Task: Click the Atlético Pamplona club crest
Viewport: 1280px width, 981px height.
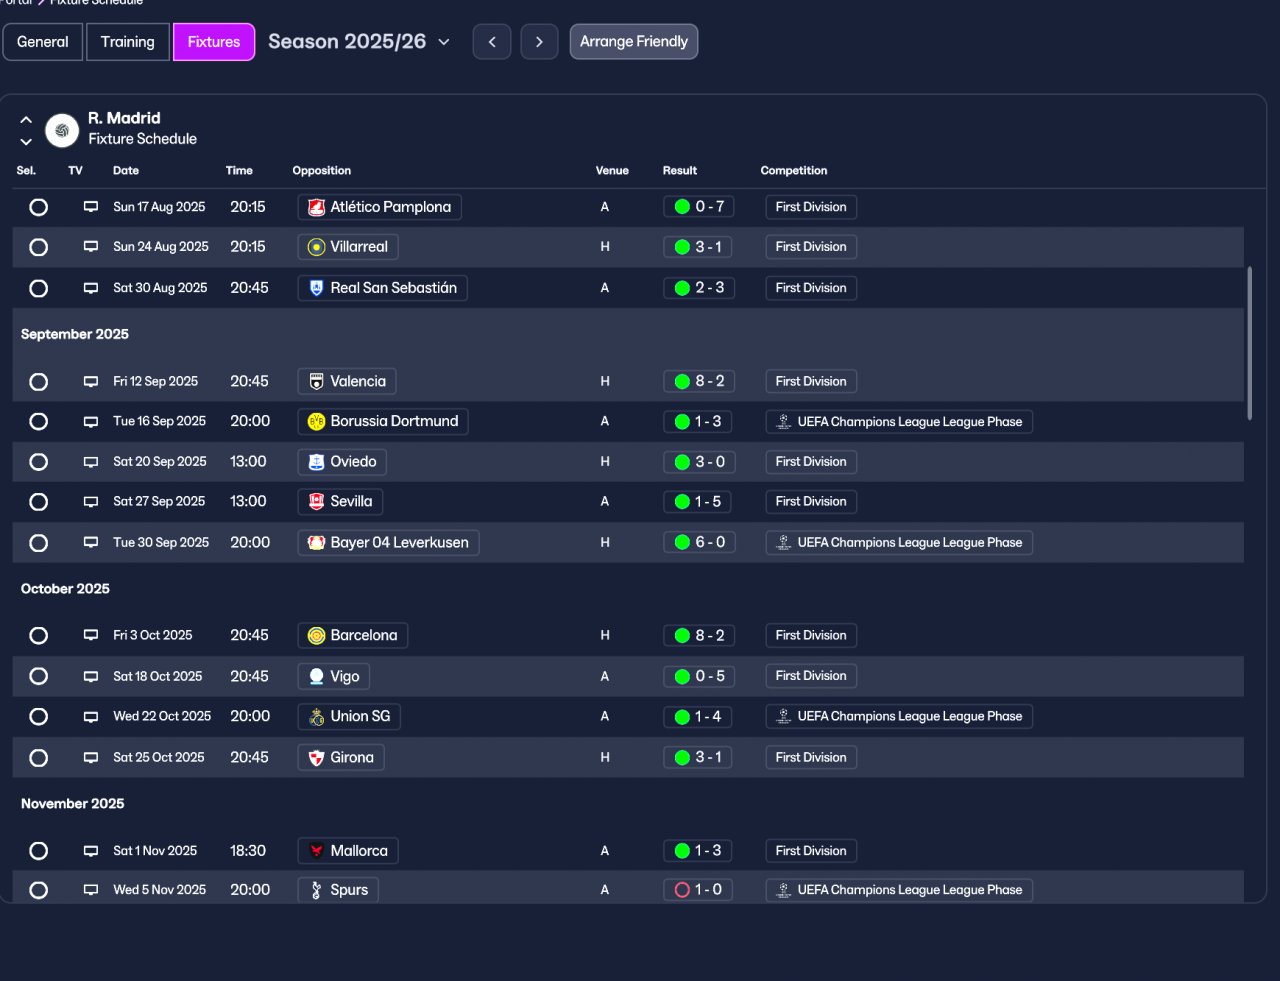Action: point(316,207)
